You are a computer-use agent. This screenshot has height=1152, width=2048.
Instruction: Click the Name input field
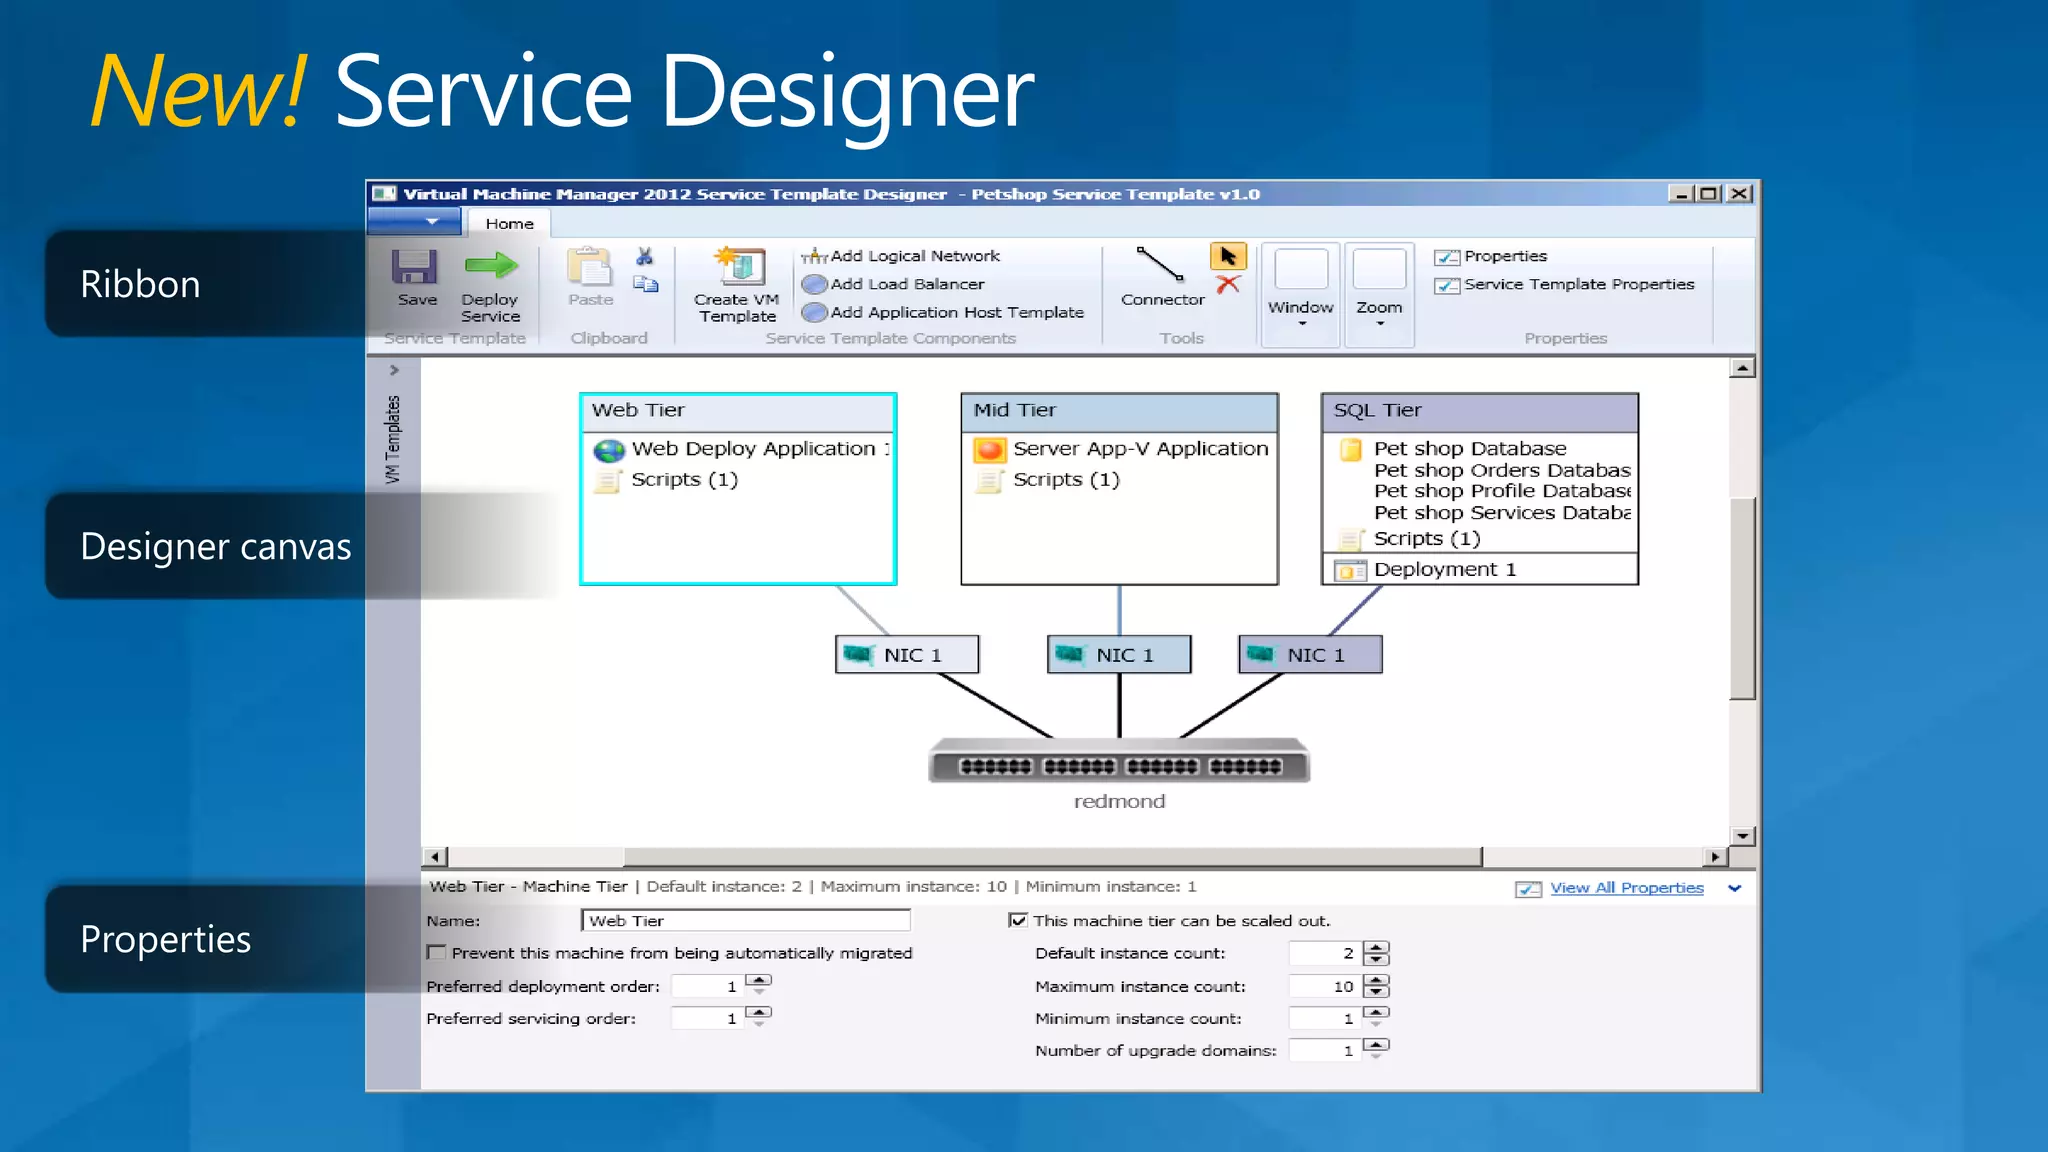coord(746,920)
